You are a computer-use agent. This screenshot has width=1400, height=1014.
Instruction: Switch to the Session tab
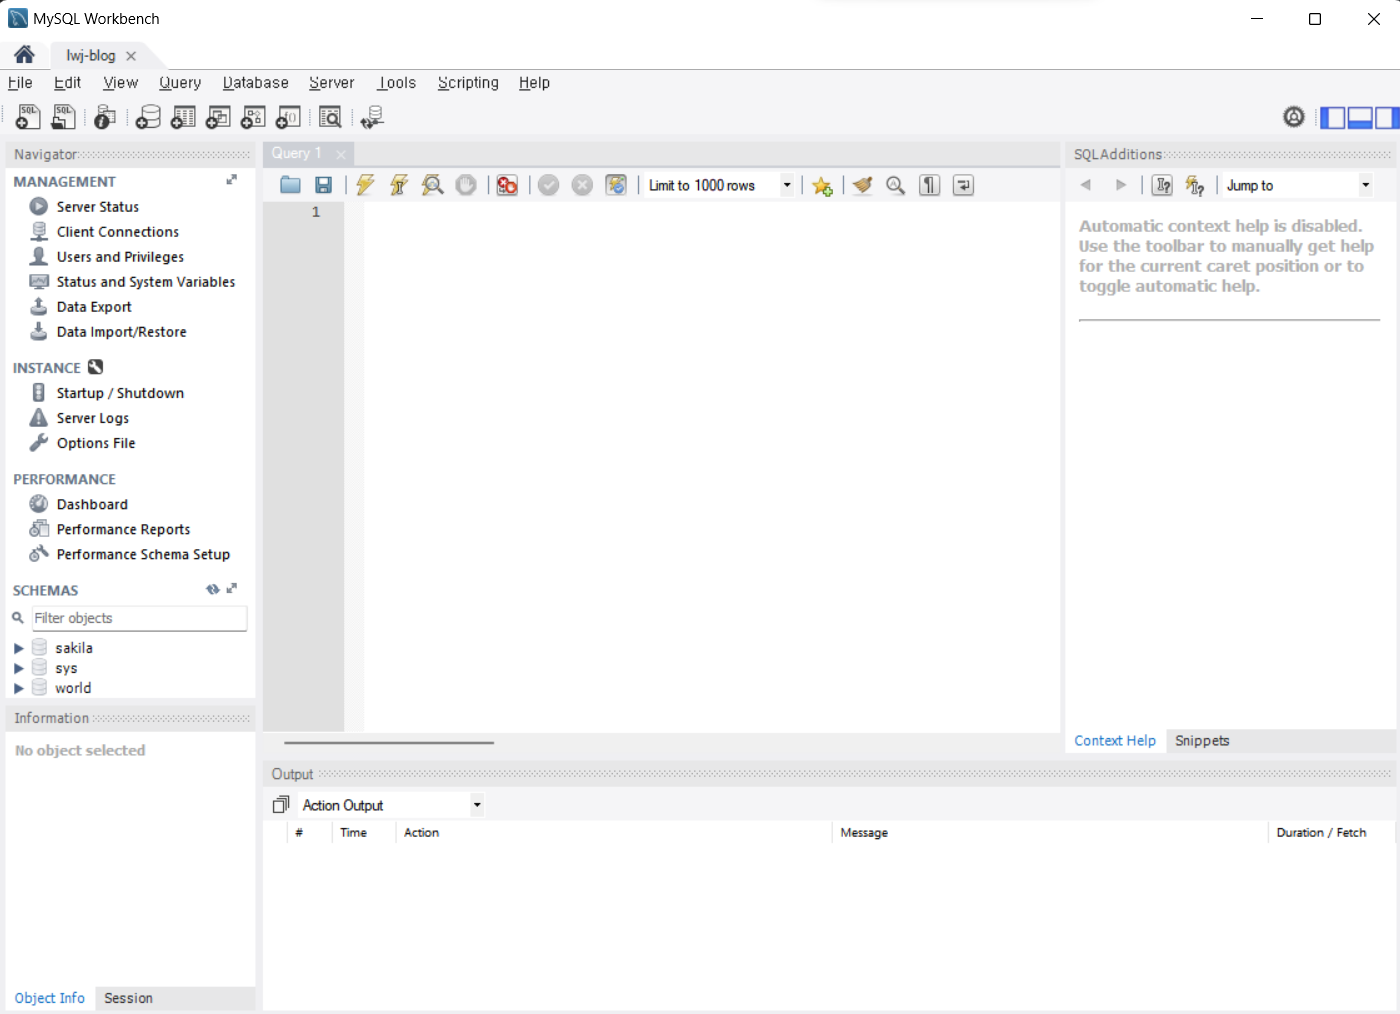point(128,998)
